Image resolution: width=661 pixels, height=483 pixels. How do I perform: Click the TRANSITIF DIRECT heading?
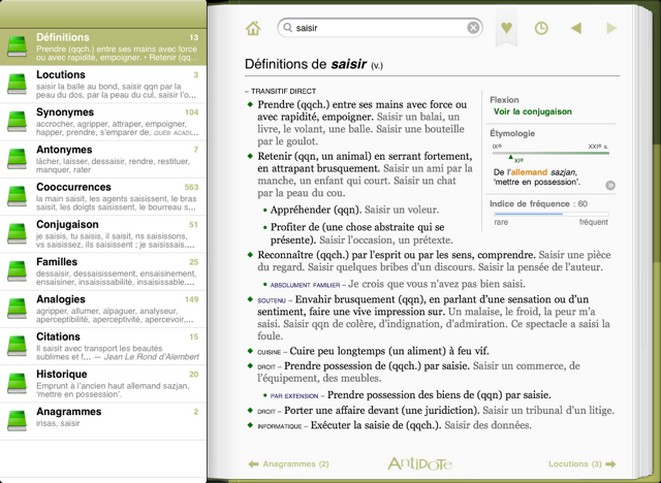[283, 91]
